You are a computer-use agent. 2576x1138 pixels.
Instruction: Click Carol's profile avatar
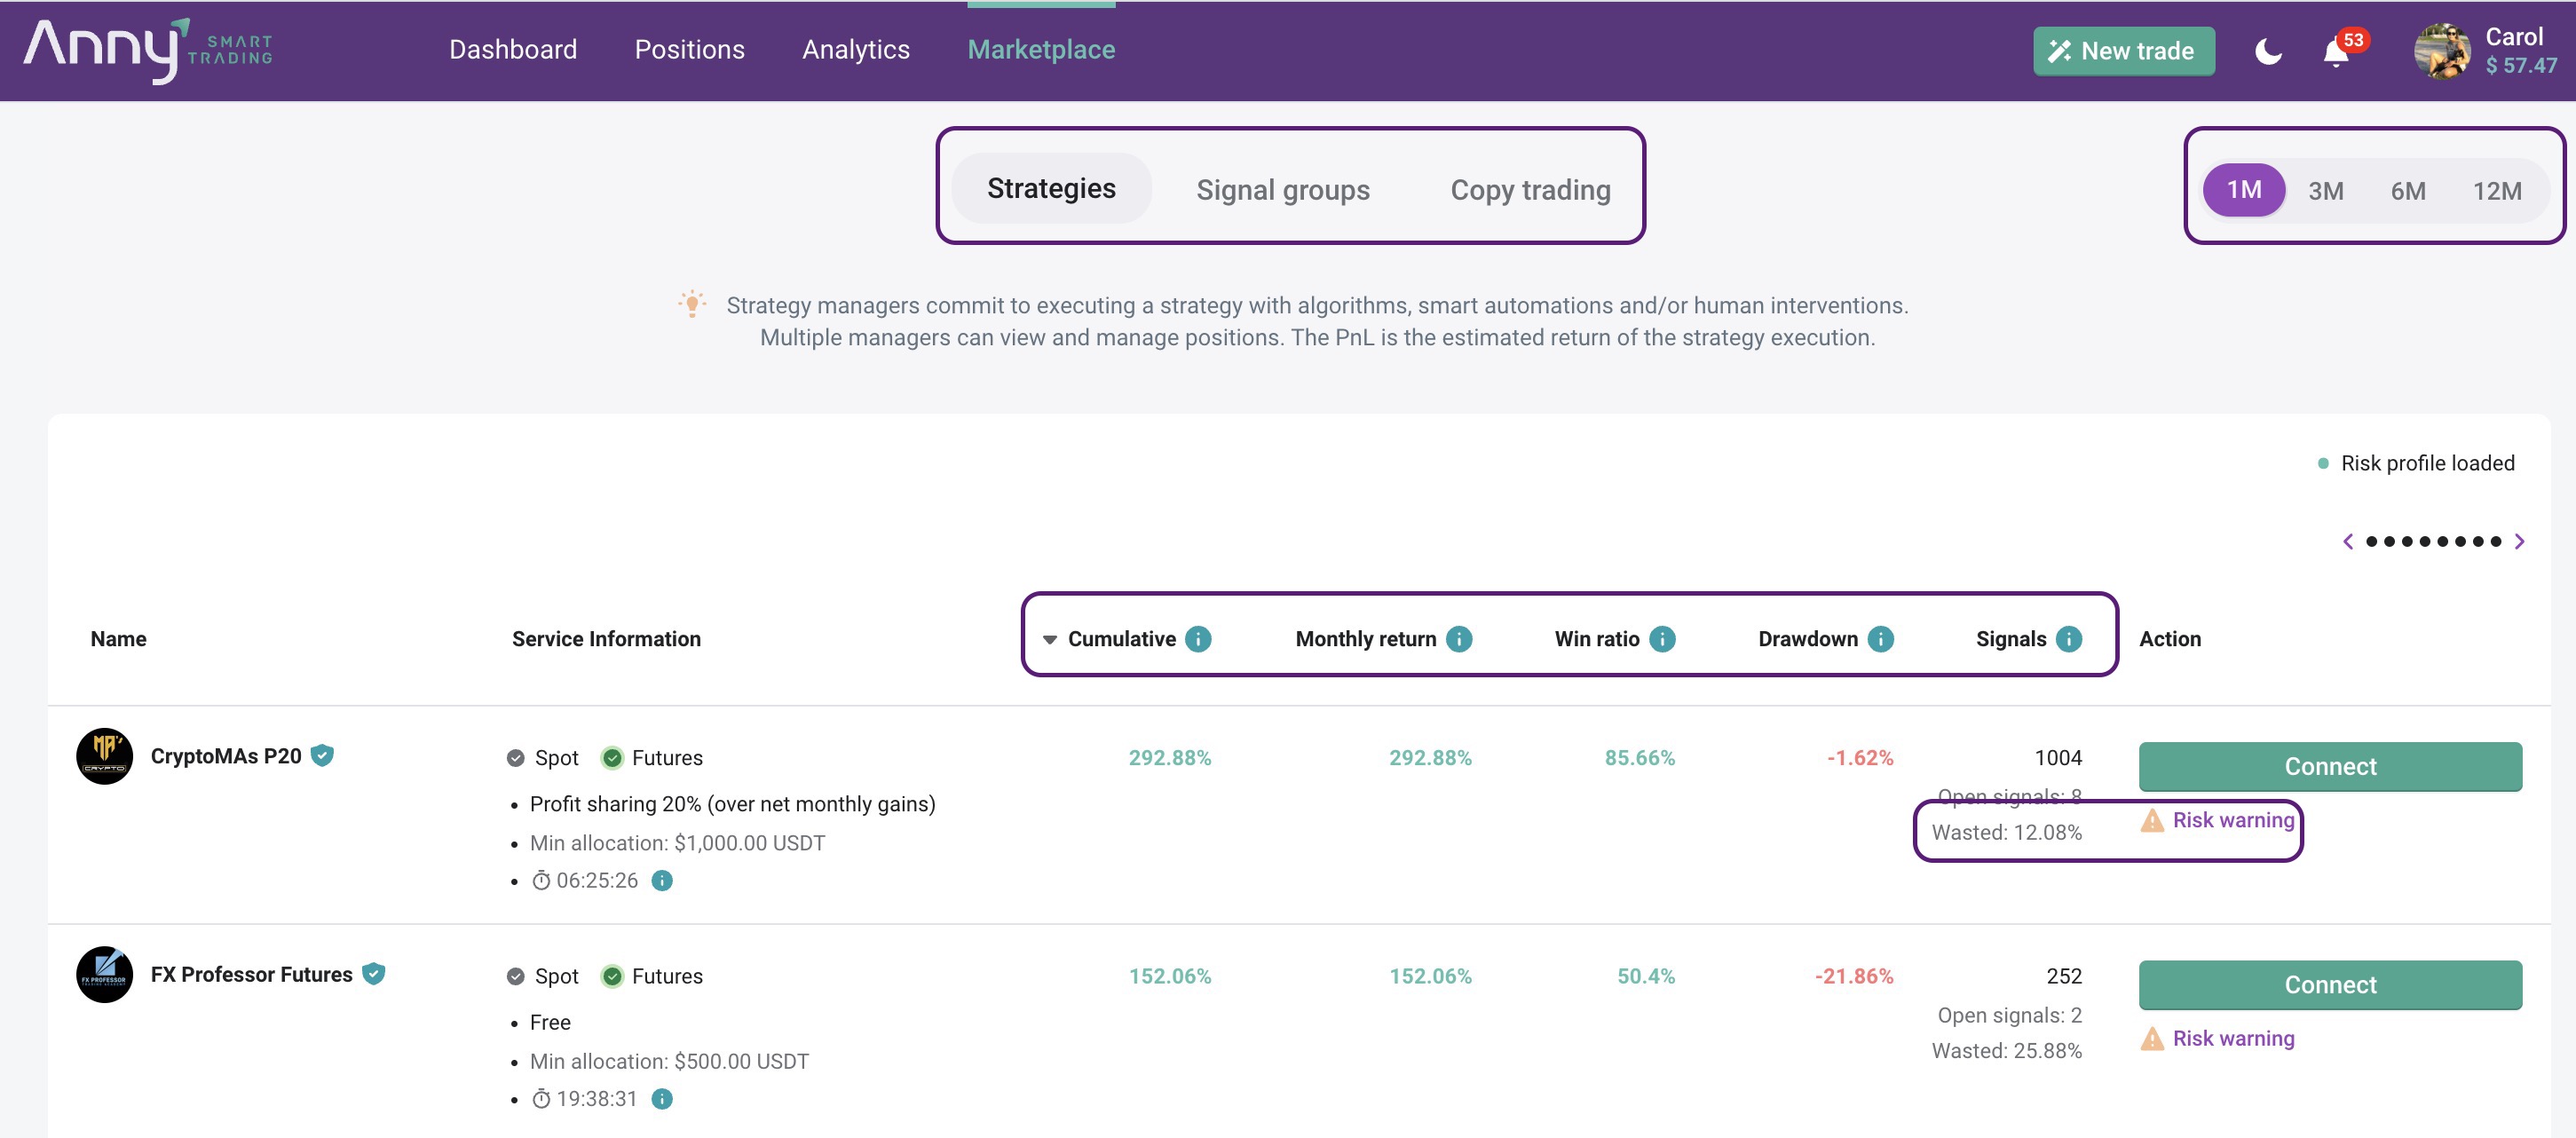click(2441, 51)
